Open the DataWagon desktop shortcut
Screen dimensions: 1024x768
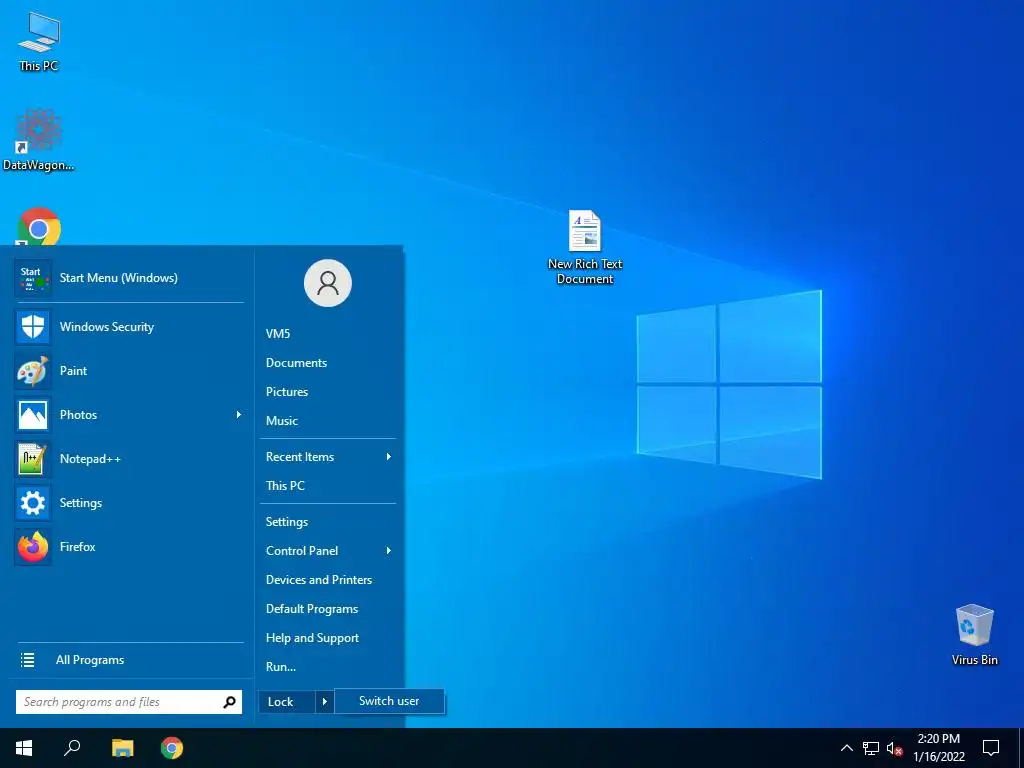38,139
